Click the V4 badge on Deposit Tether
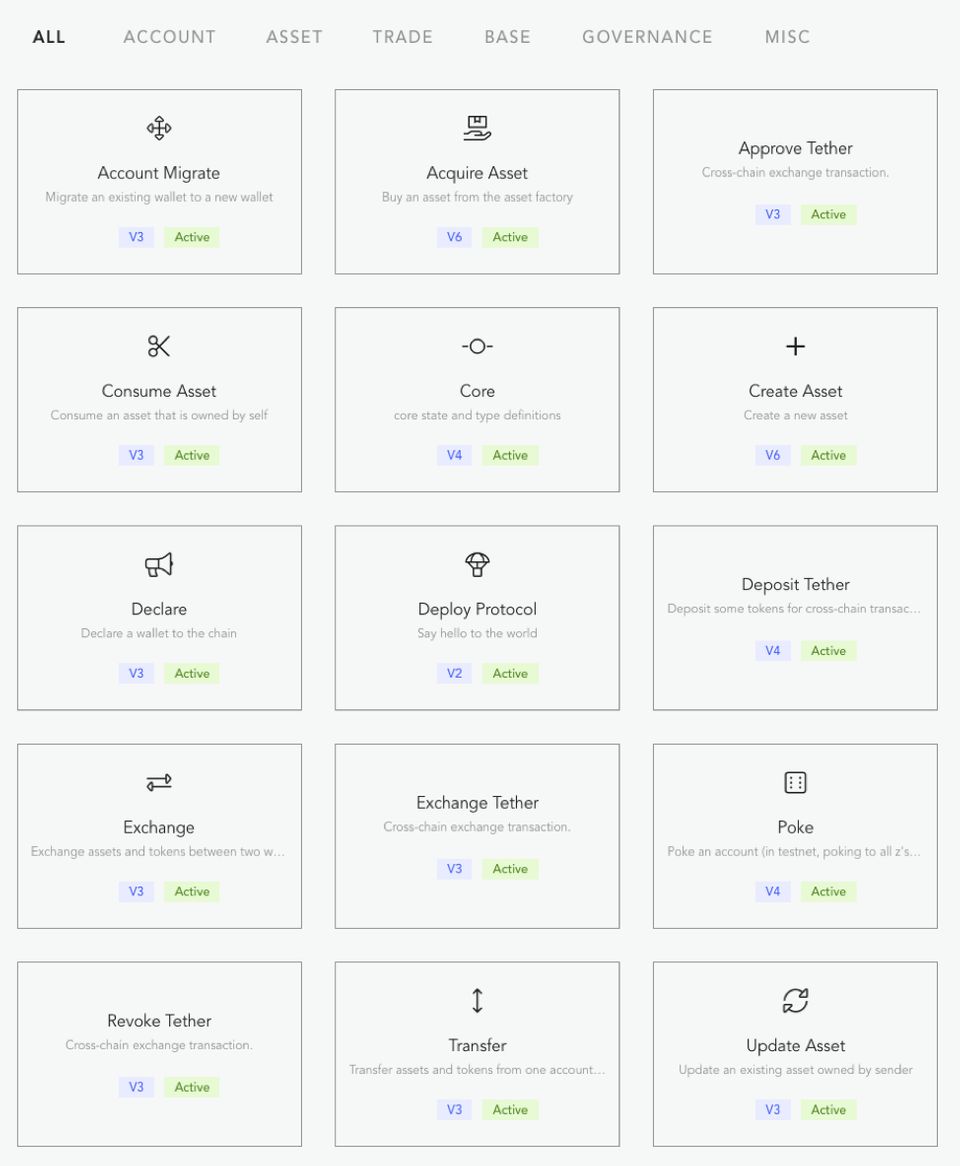The width and height of the screenshot is (960, 1166). [773, 651]
